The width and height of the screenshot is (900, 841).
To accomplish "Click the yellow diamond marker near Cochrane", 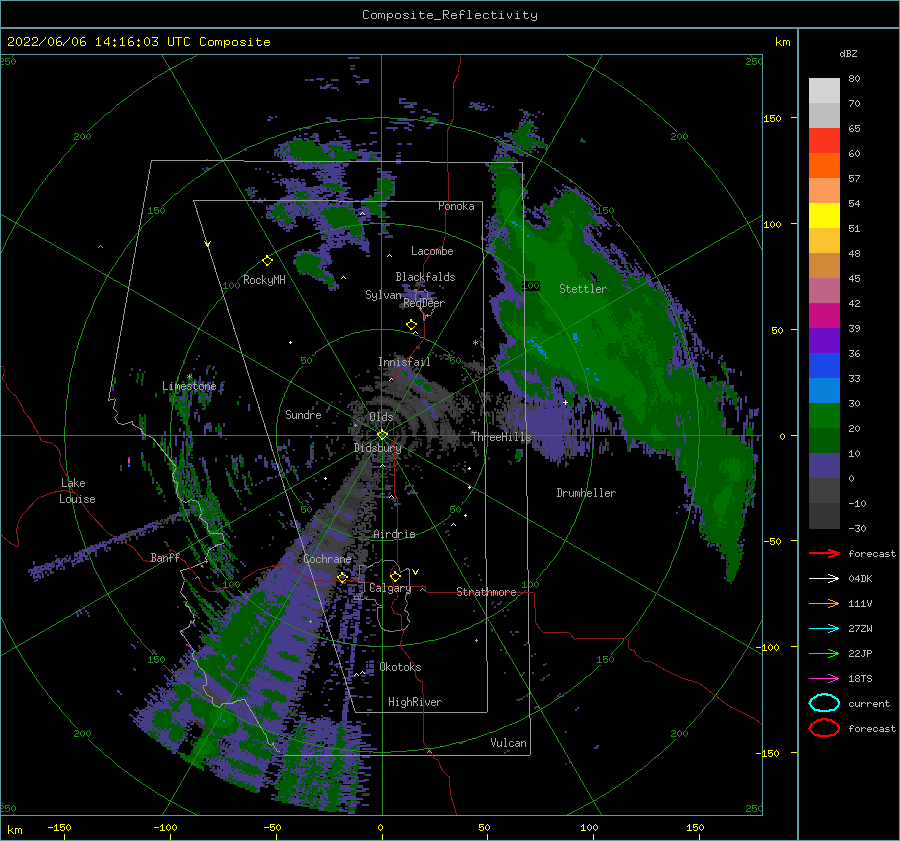I will [342, 577].
